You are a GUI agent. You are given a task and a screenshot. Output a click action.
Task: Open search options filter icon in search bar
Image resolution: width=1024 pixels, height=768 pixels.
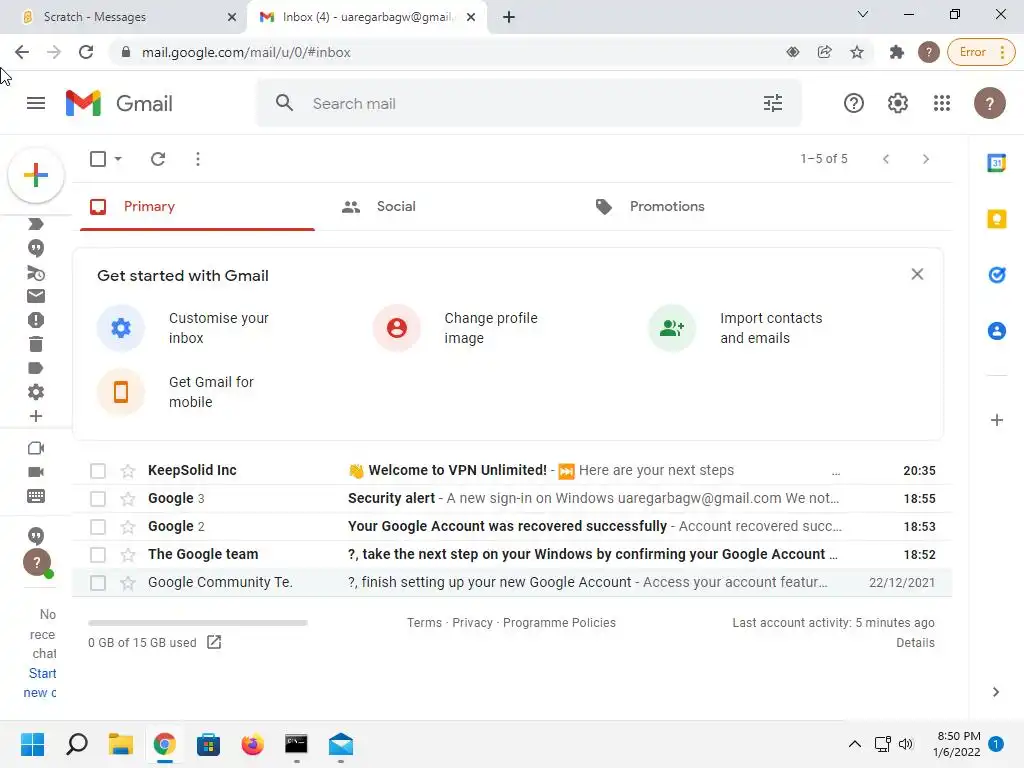click(x=773, y=103)
